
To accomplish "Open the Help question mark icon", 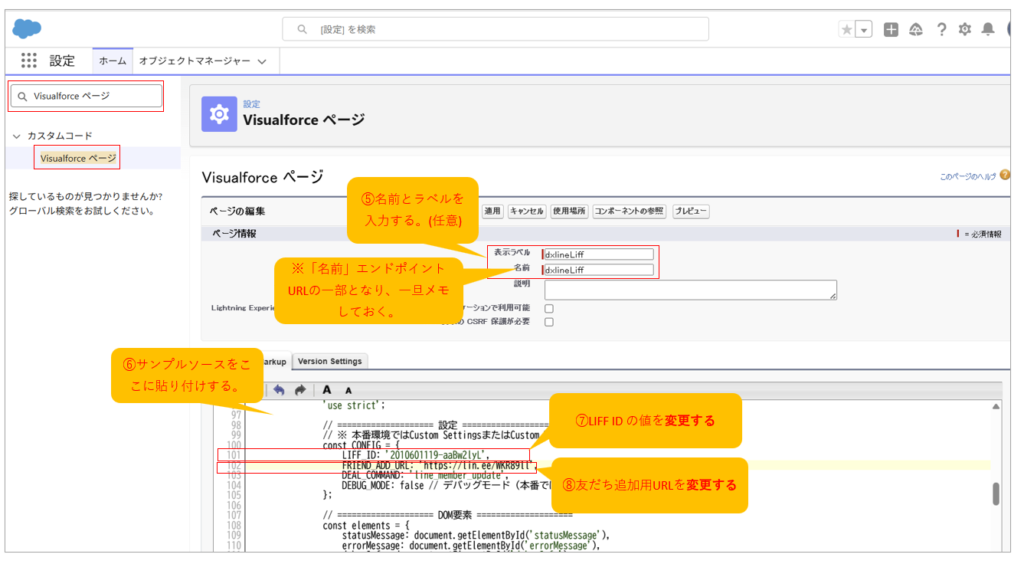I will click(941, 29).
